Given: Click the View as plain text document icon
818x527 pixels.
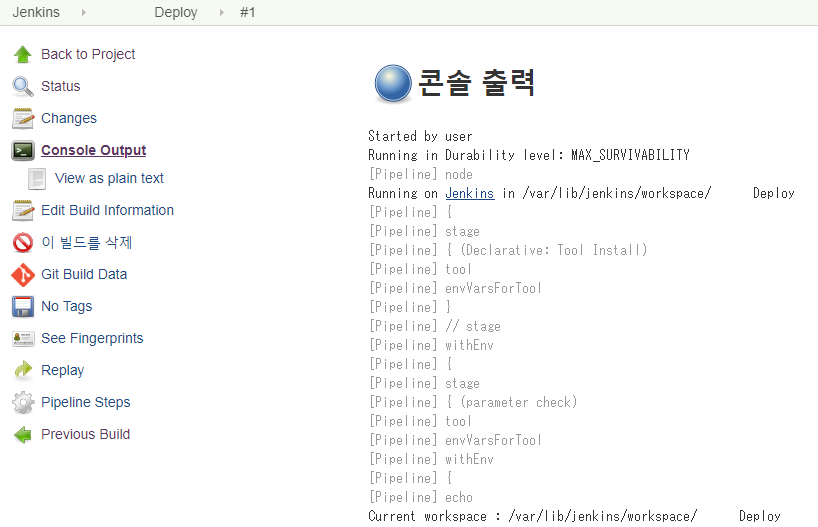Looking at the screenshot, I should [x=37, y=178].
